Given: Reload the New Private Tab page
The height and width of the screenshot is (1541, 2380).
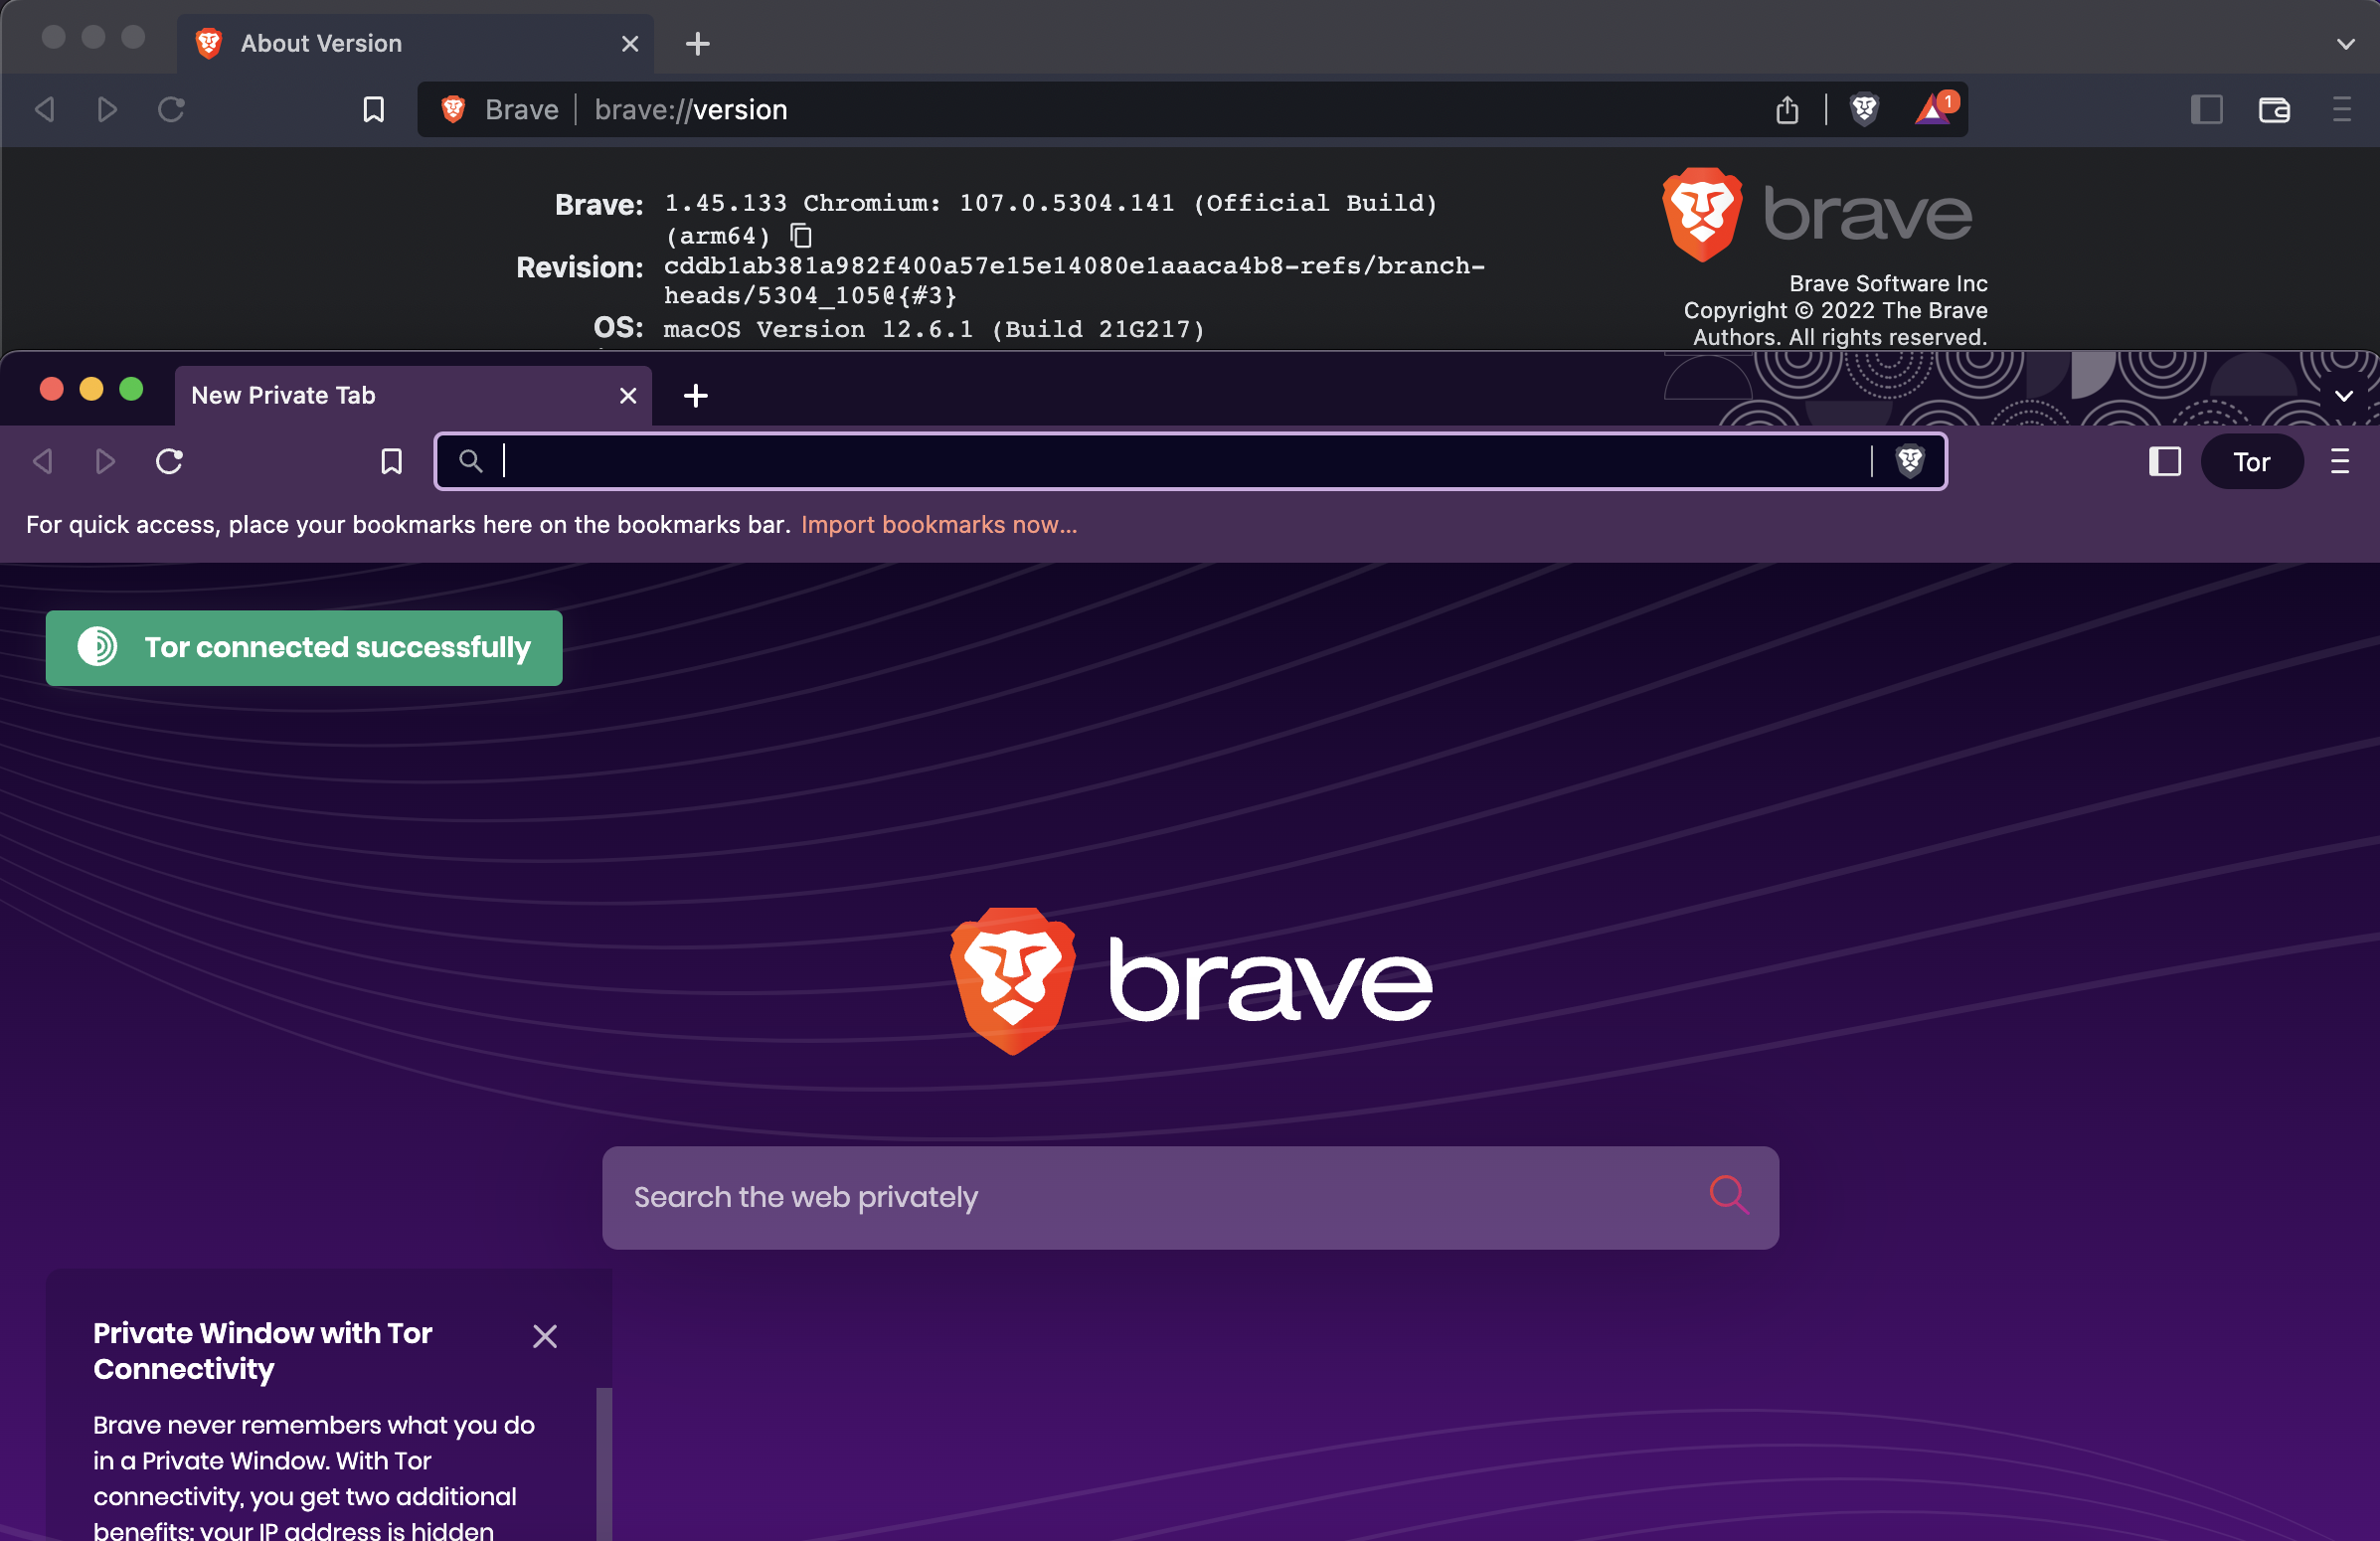Looking at the screenshot, I should coord(169,461).
